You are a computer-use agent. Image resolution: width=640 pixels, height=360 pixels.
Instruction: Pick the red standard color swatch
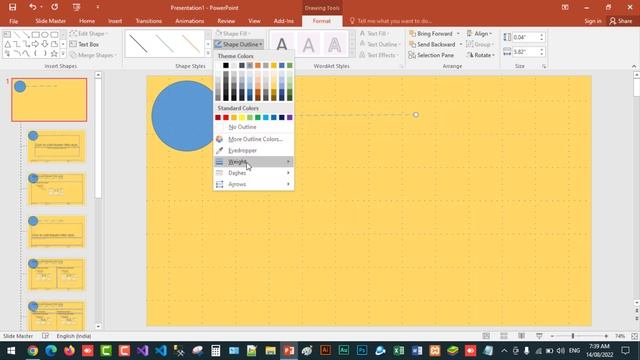(x=226, y=118)
